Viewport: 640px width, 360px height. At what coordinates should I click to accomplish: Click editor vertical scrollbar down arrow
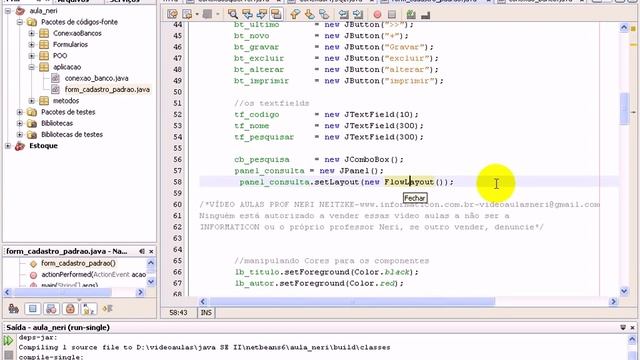[624, 291]
